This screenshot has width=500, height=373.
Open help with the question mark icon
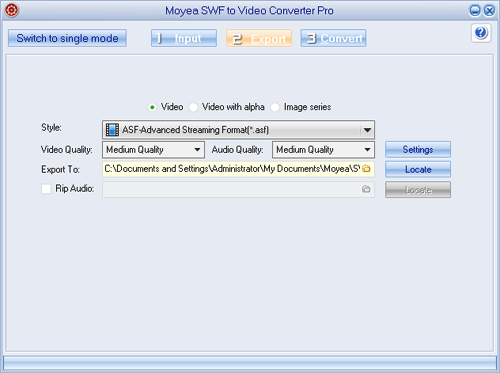pos(481,33)
